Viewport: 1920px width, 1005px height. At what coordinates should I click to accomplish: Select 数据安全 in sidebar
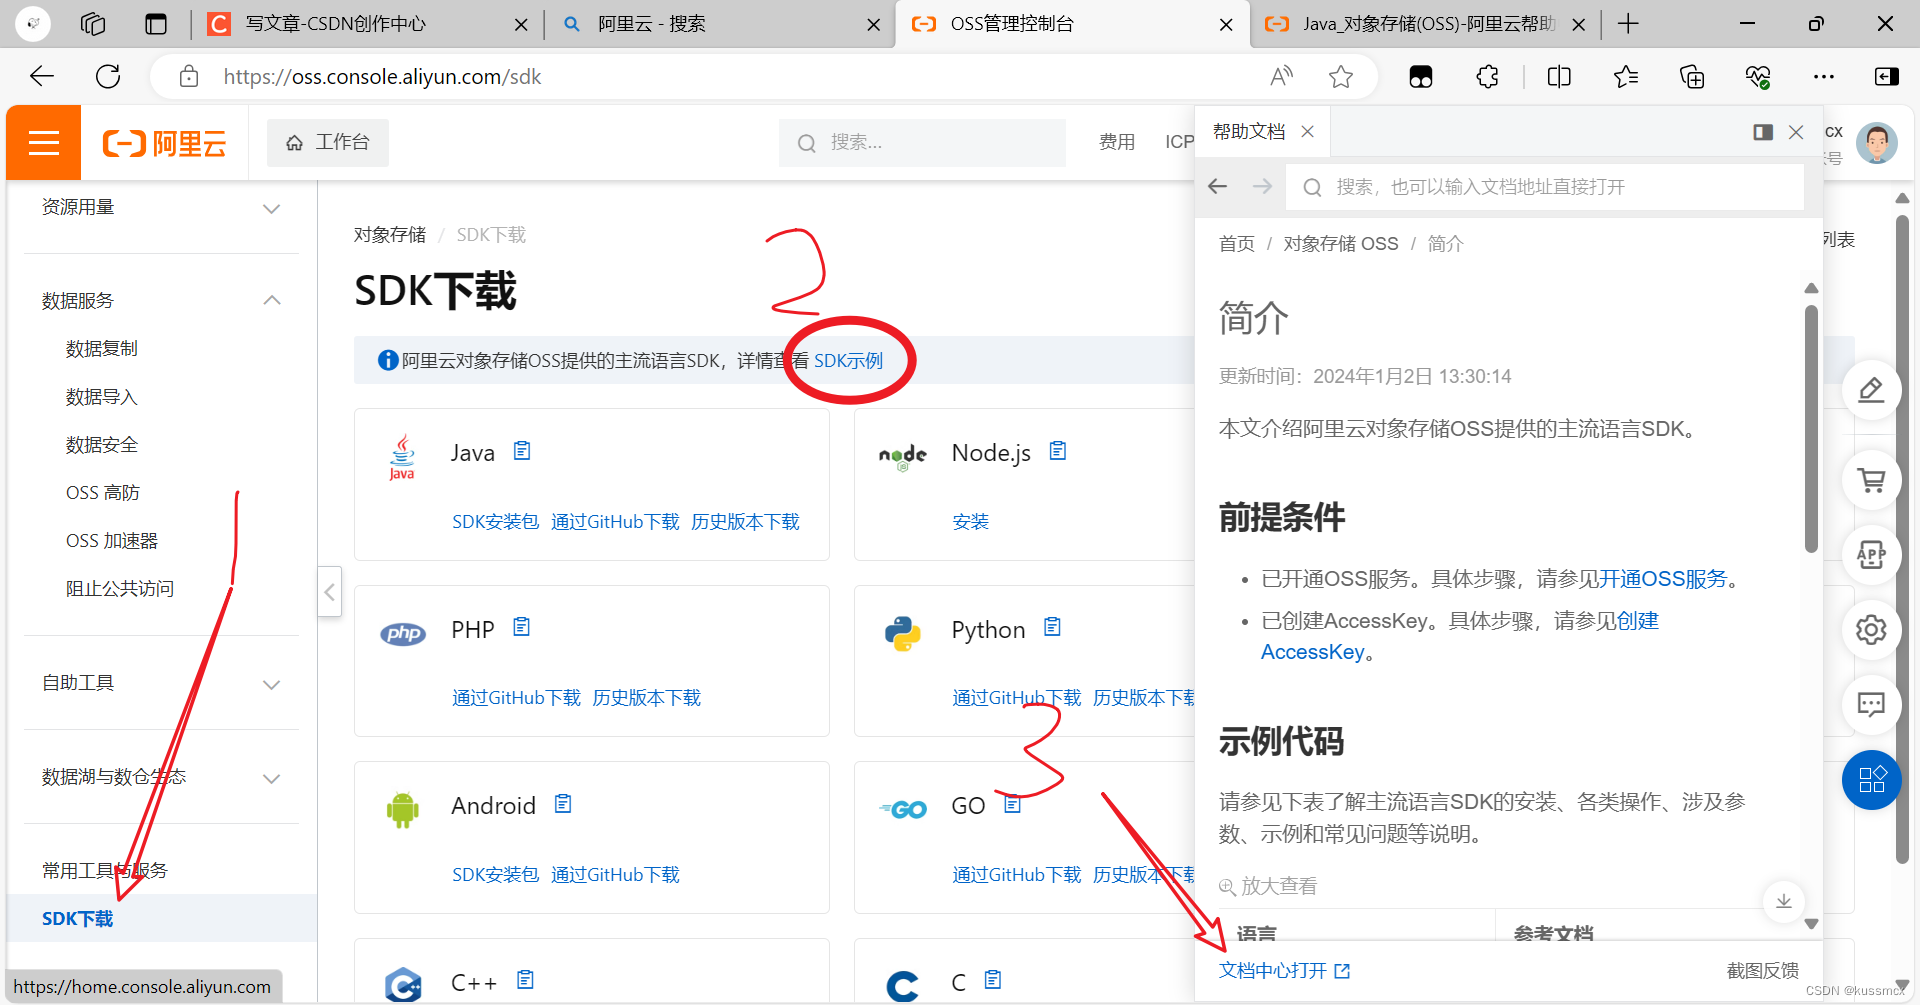click(102, 445)
